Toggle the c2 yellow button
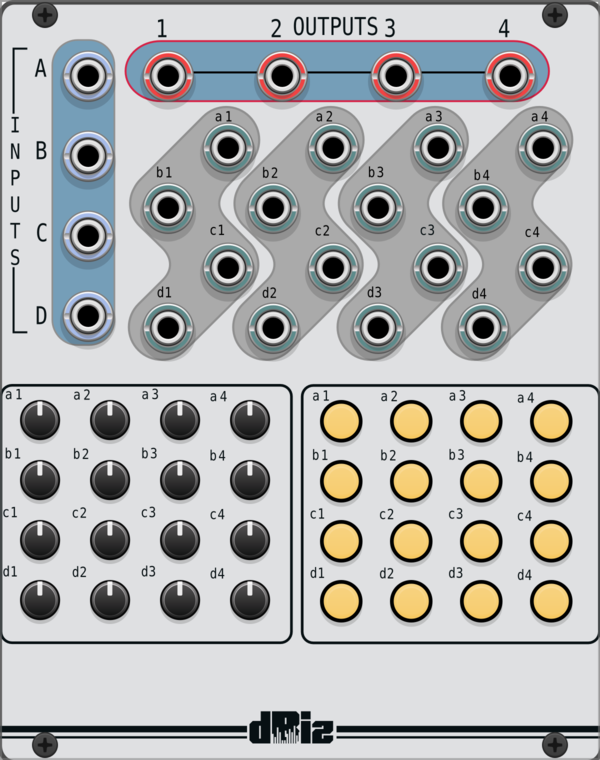This screenshot has width=600, height=760. point(411,541)
